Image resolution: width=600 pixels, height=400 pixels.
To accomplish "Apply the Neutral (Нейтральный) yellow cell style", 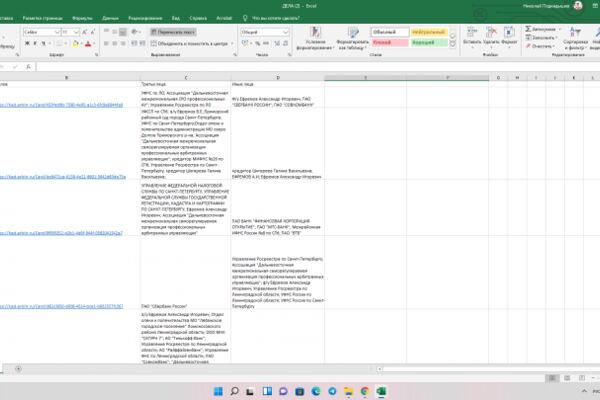I will 429,32.
